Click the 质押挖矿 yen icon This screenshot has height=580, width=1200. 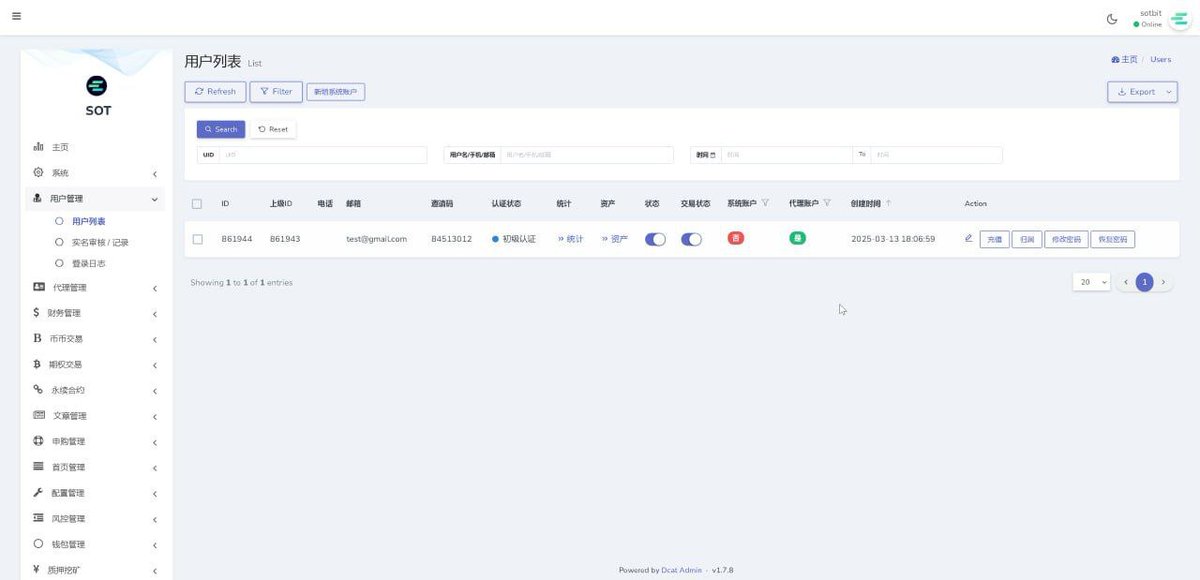pyautogui.click(x=37, y=570)
